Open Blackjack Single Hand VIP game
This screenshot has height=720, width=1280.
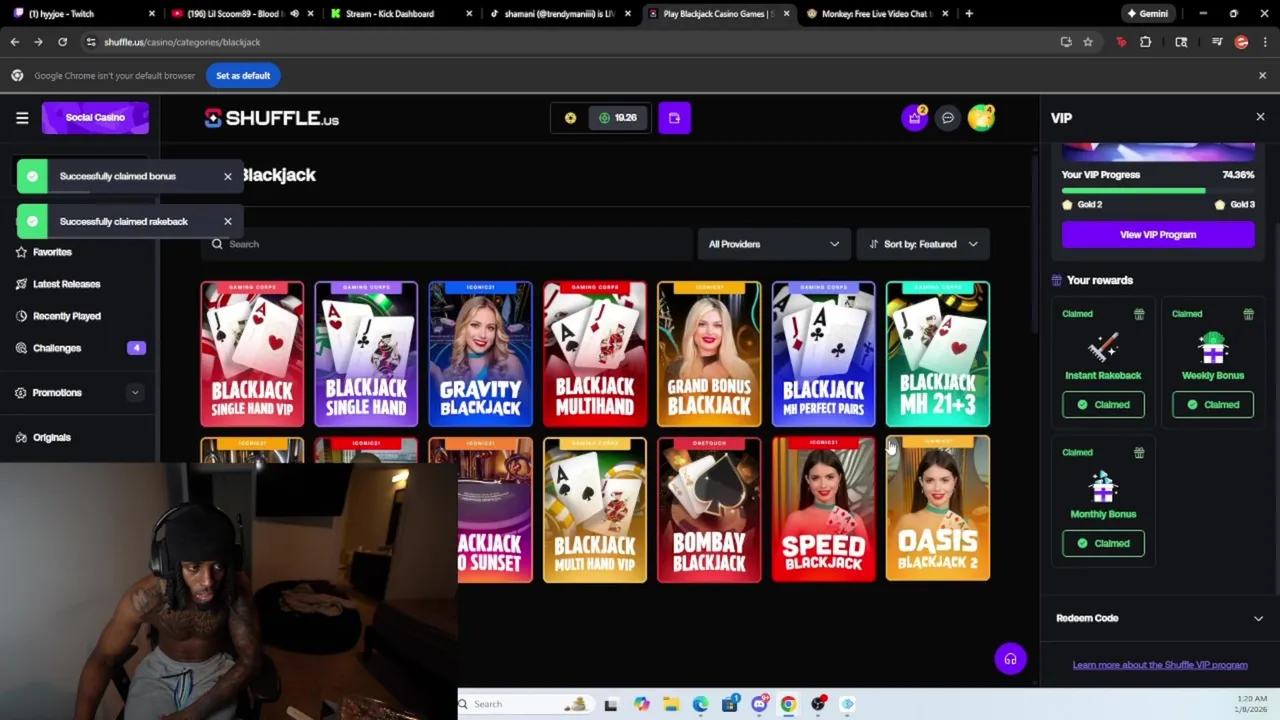coord(252,354)
